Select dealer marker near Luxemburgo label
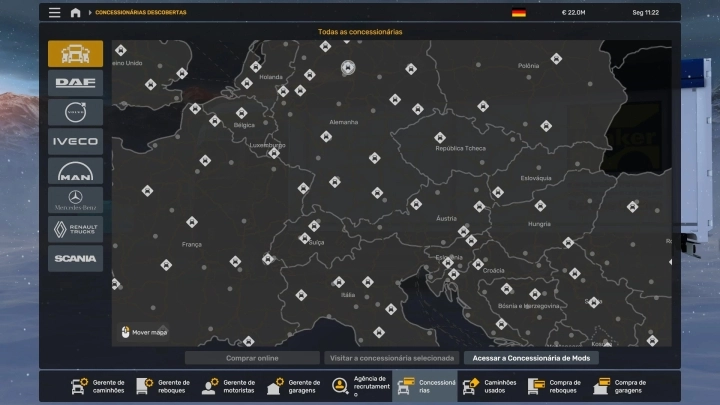The image size is (720, 405). click(274, 153)
